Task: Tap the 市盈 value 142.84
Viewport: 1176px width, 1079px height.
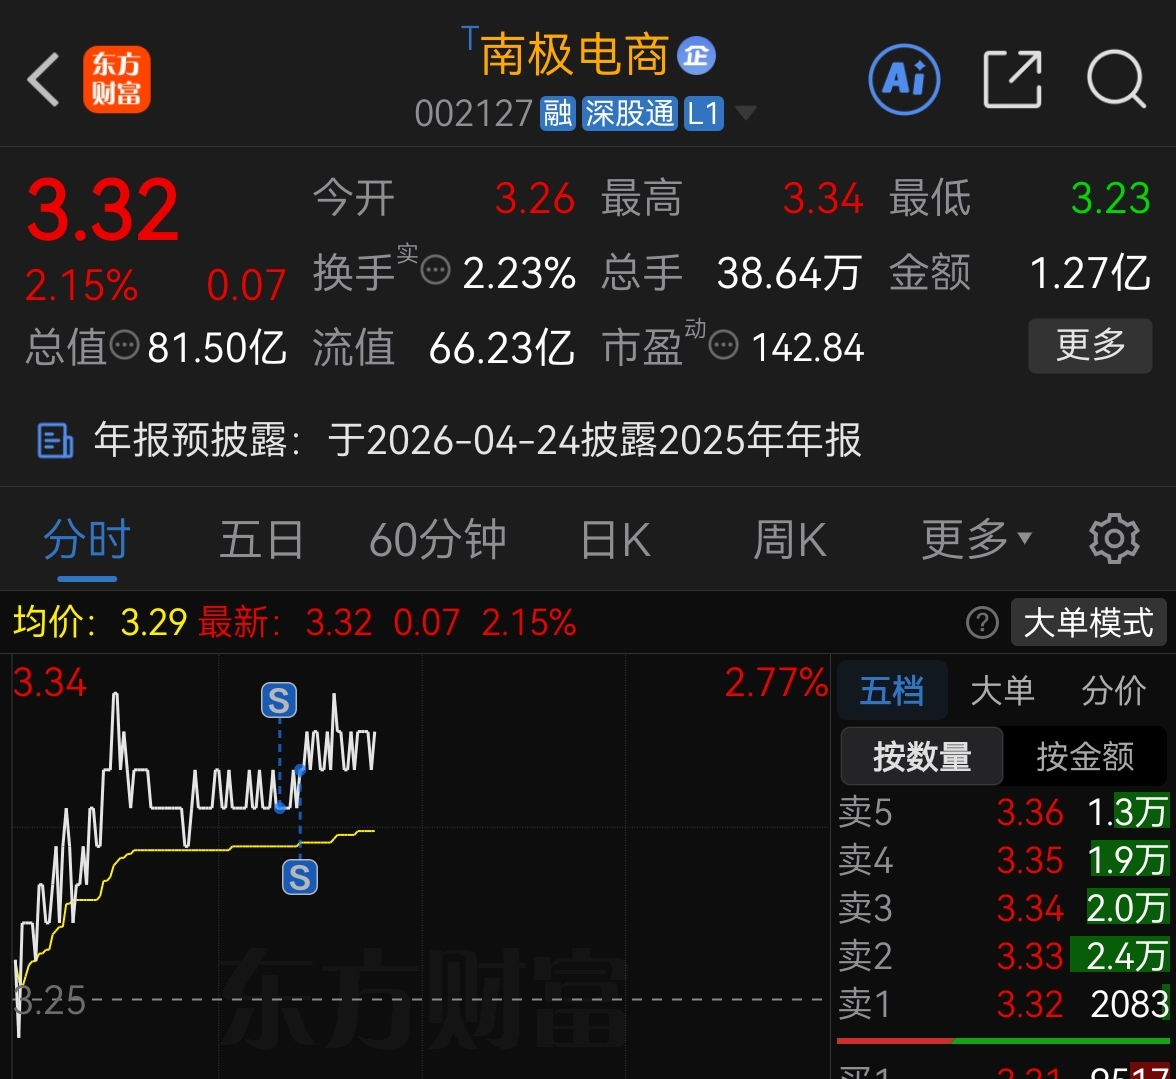Action: 808,348
